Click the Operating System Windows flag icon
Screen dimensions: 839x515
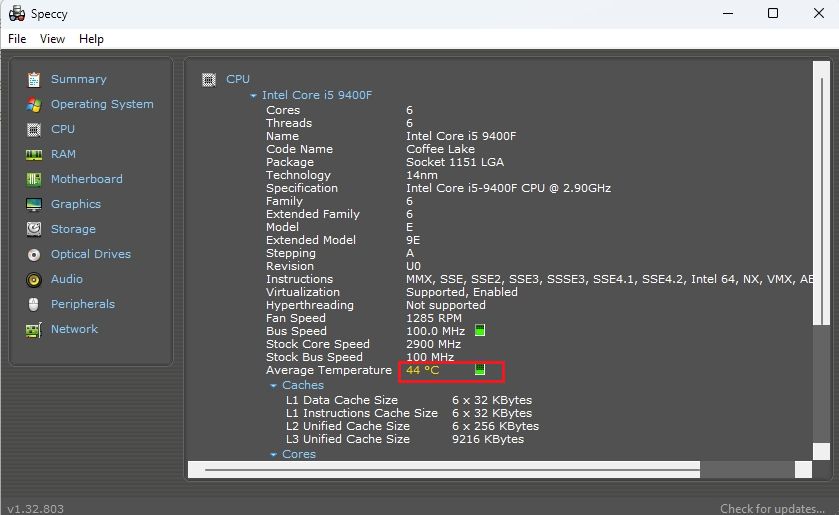pyautogui.click(x=34, y=104)
